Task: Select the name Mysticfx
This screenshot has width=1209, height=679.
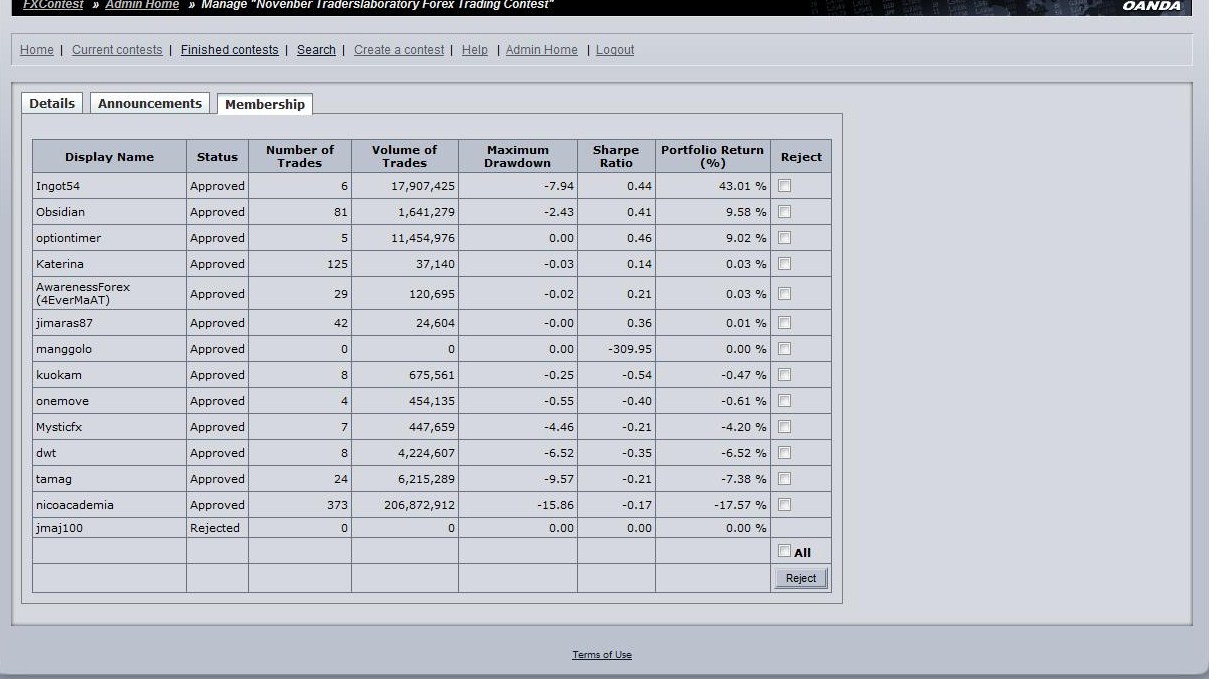Action: (x=59, y=427)
